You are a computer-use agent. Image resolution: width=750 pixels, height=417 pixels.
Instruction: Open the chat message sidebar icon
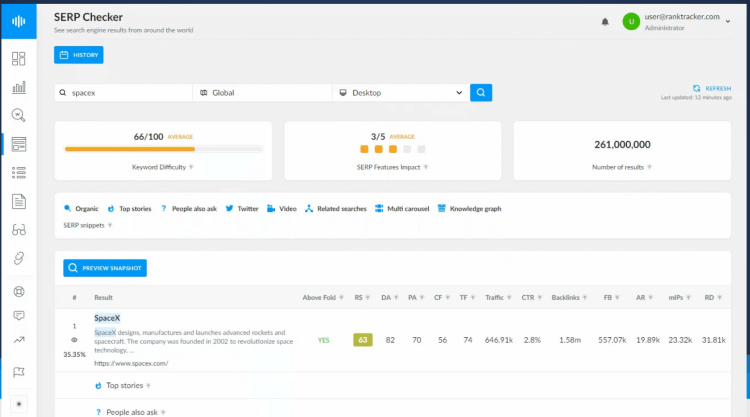[19, 316]
